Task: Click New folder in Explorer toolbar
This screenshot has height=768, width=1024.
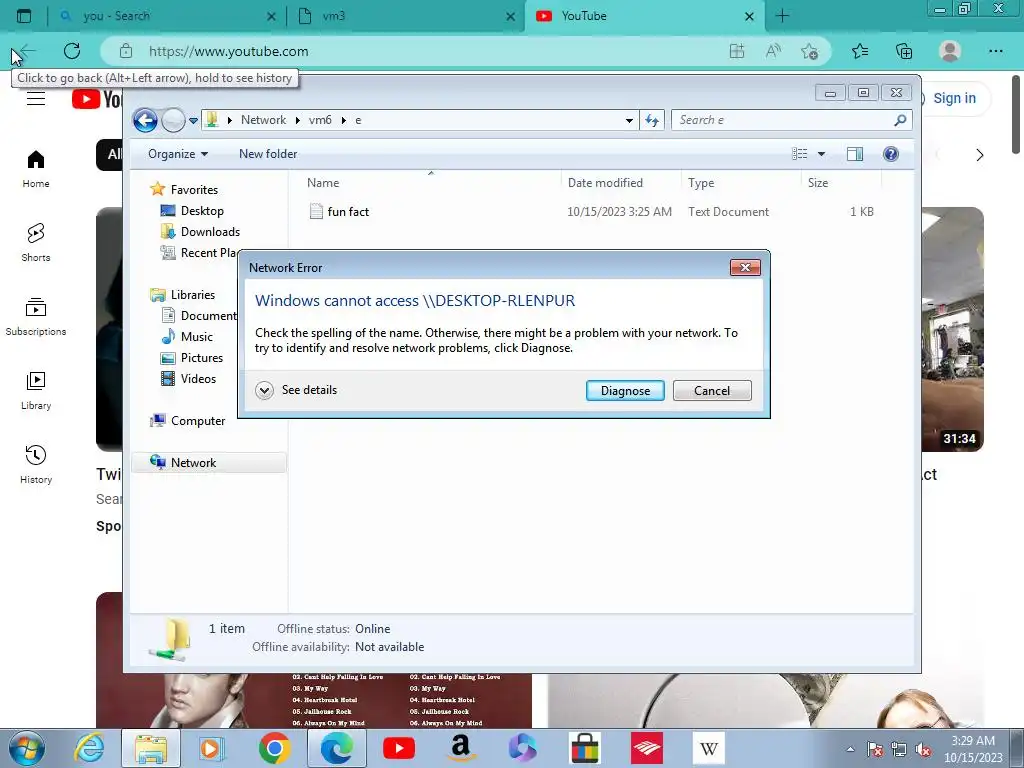Action: tap(268, 154)
